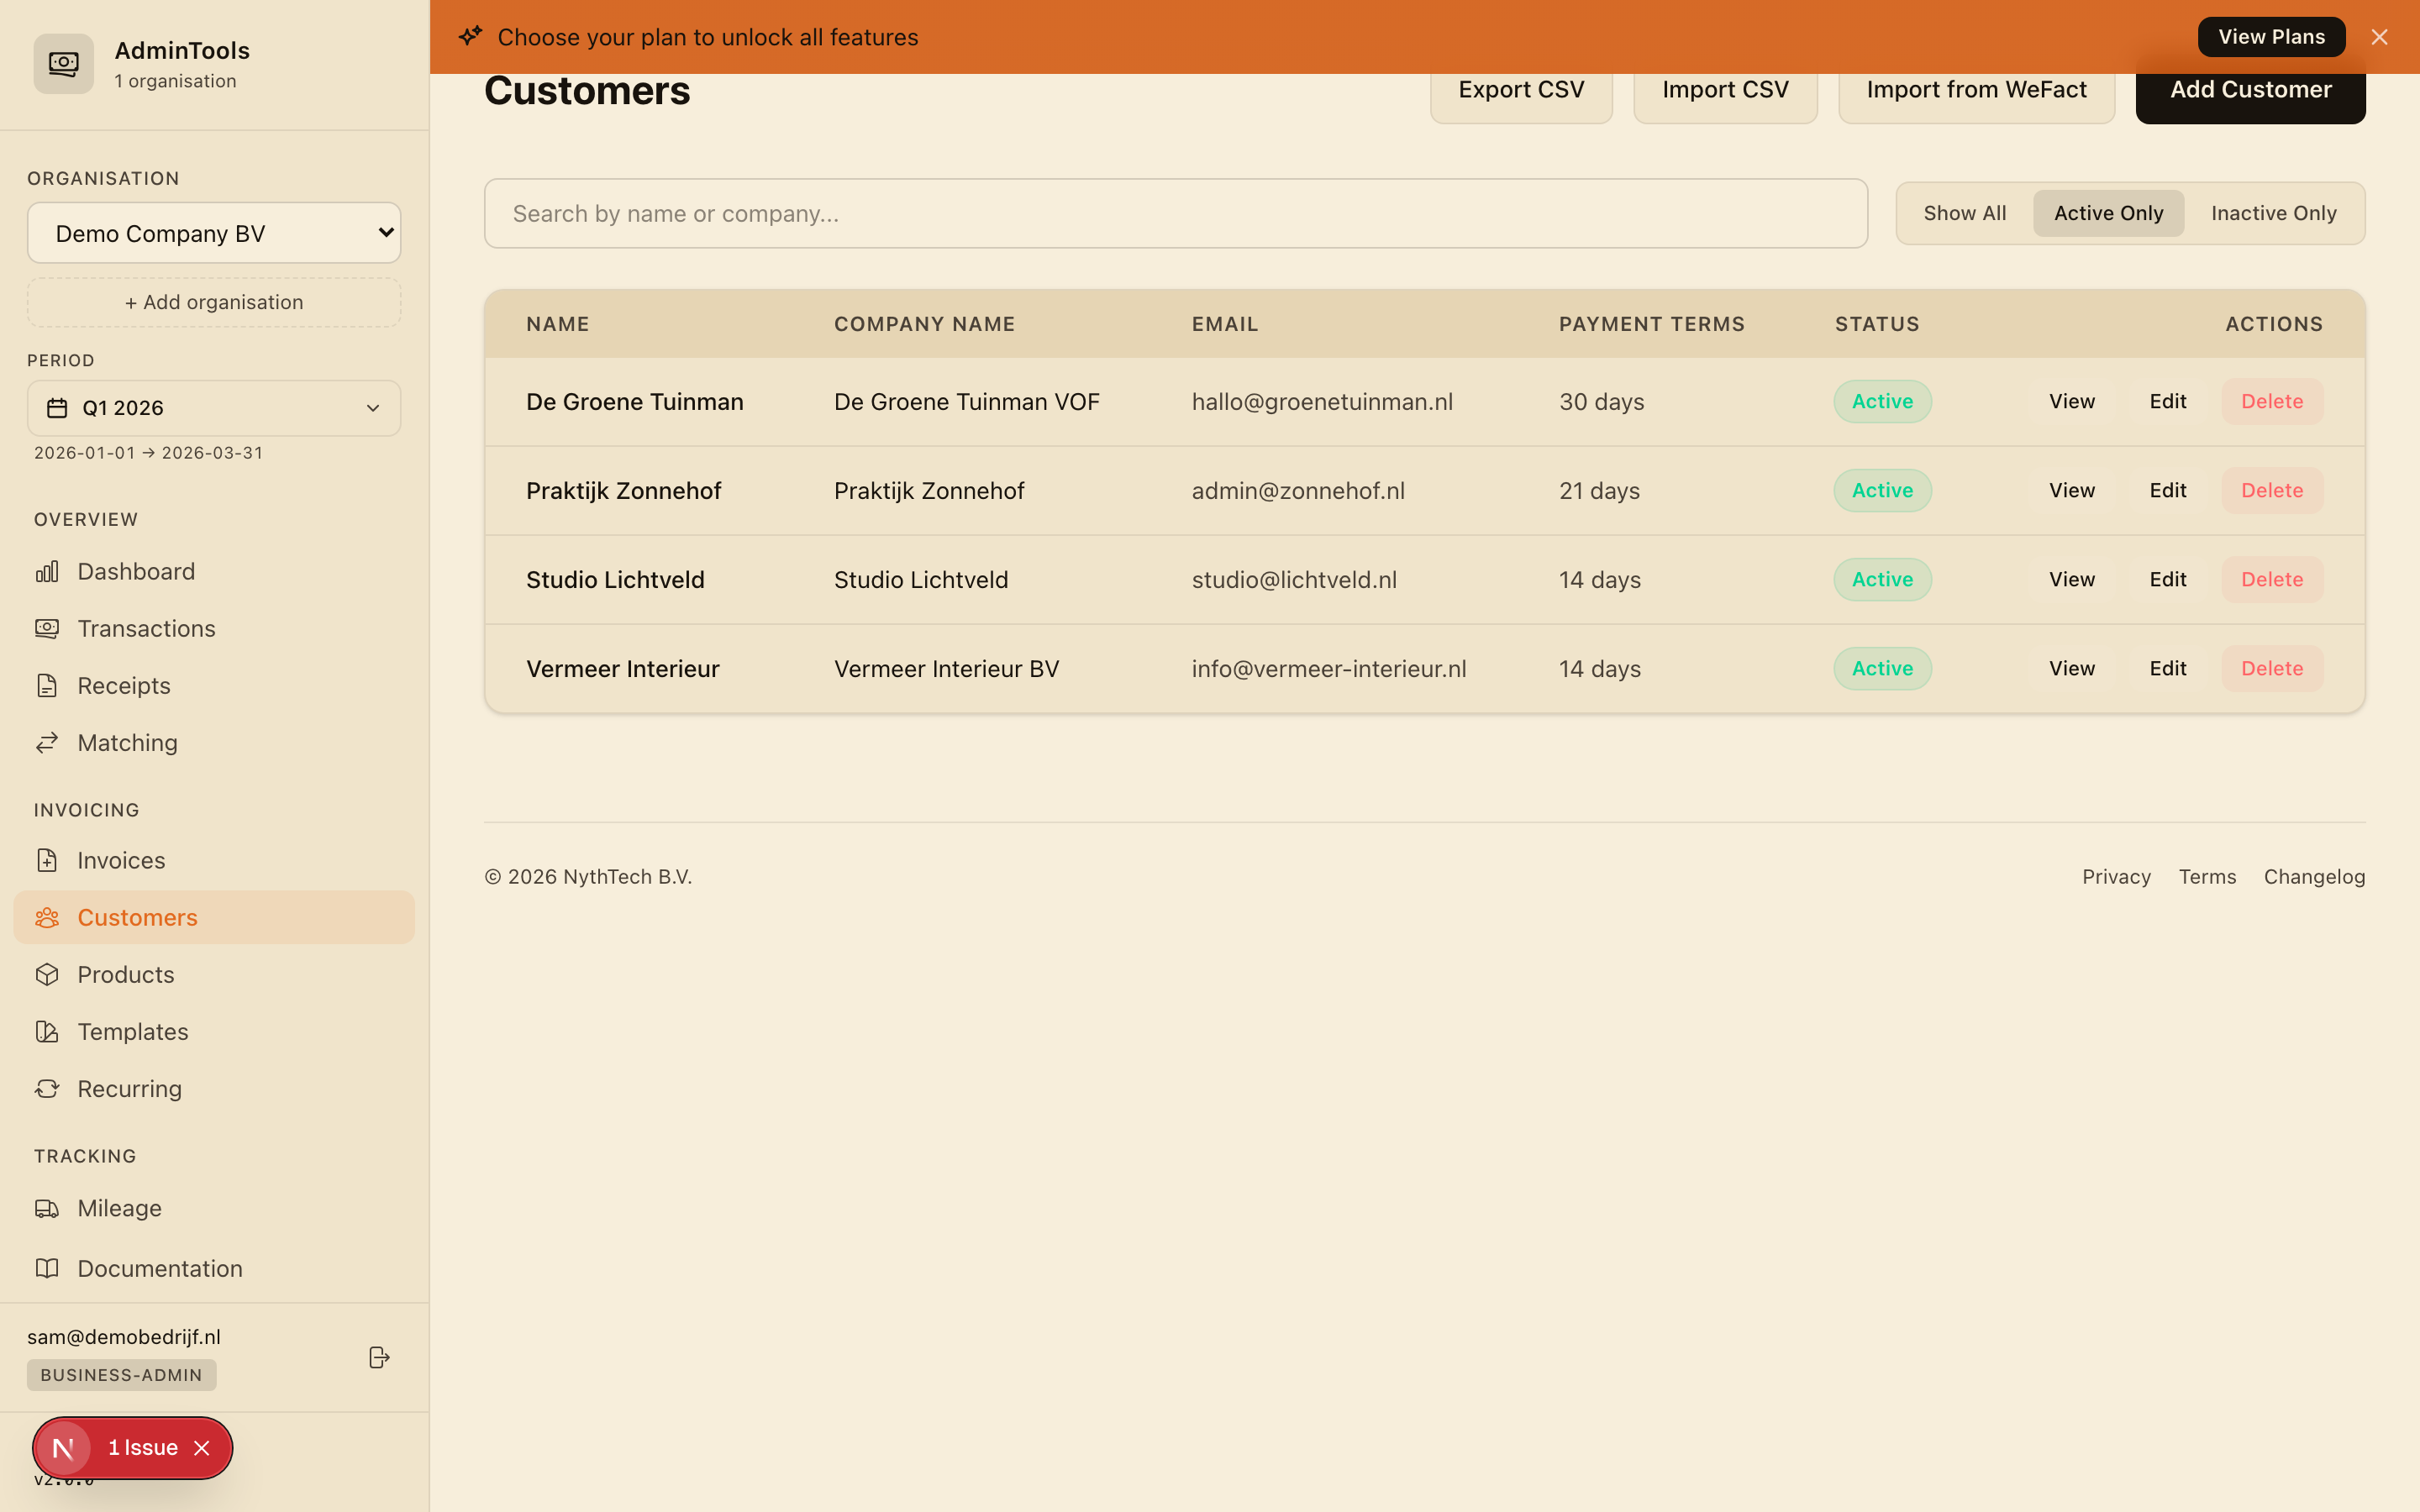
Task: Edit Praktijk Zonnehof customer
Action: (x=2167, y=490)
